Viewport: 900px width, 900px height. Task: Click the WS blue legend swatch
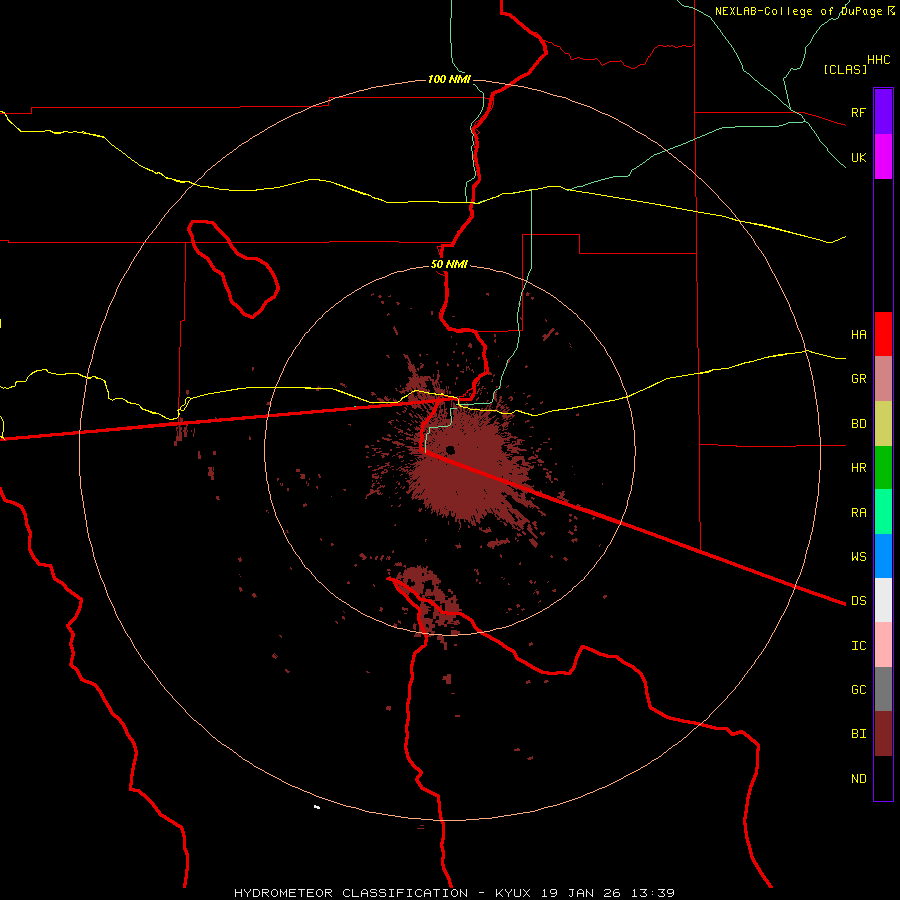[x=883, y=556]
